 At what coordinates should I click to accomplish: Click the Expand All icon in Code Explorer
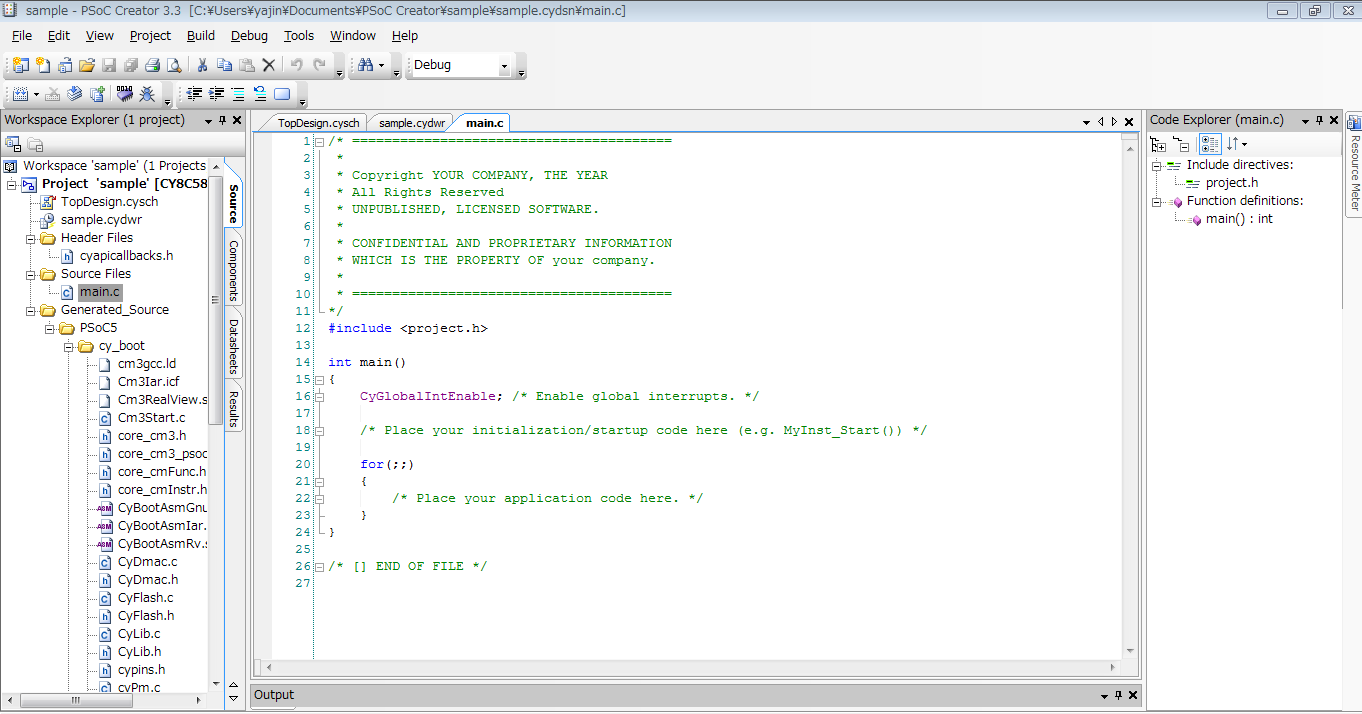[1159, 144]
